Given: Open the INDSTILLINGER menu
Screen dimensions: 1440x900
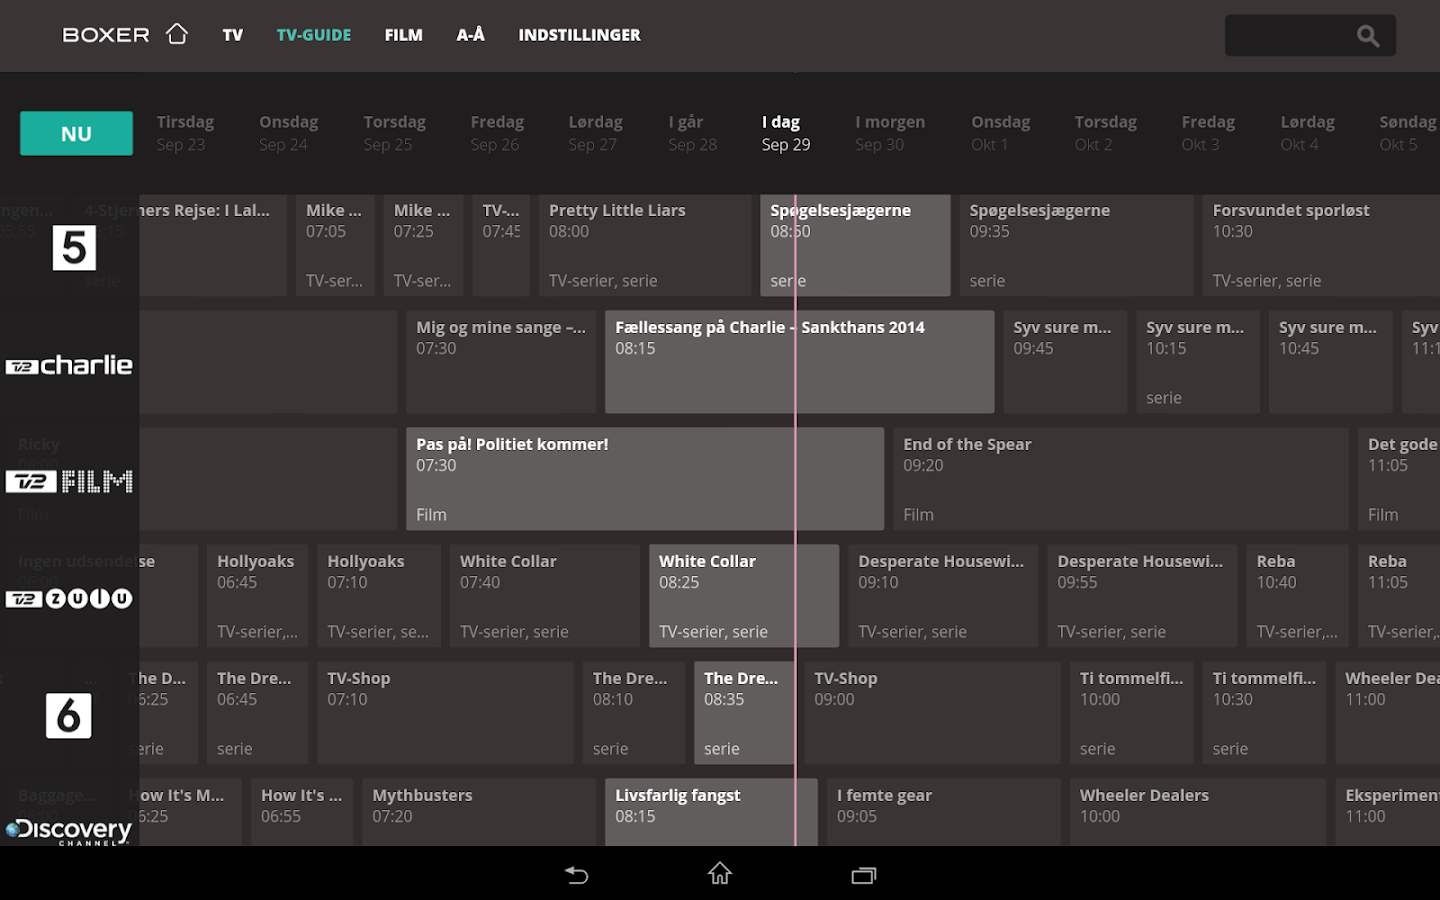Looking at the screenshot, I should point(580,34).
